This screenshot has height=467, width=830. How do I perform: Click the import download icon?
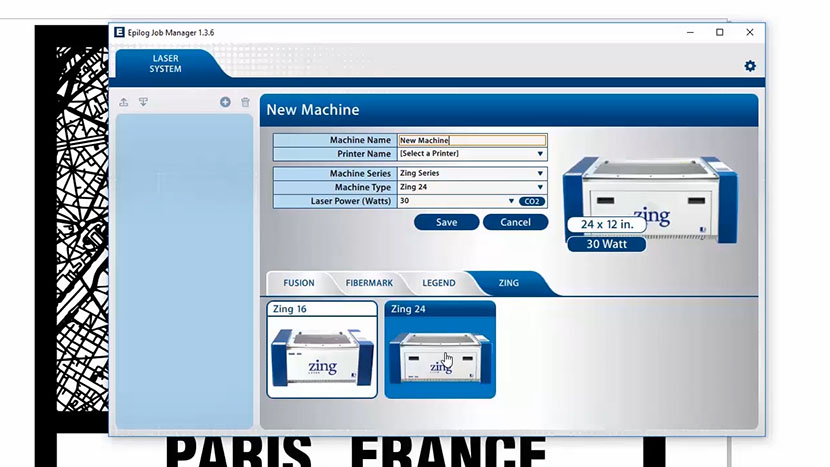[143, 102]
